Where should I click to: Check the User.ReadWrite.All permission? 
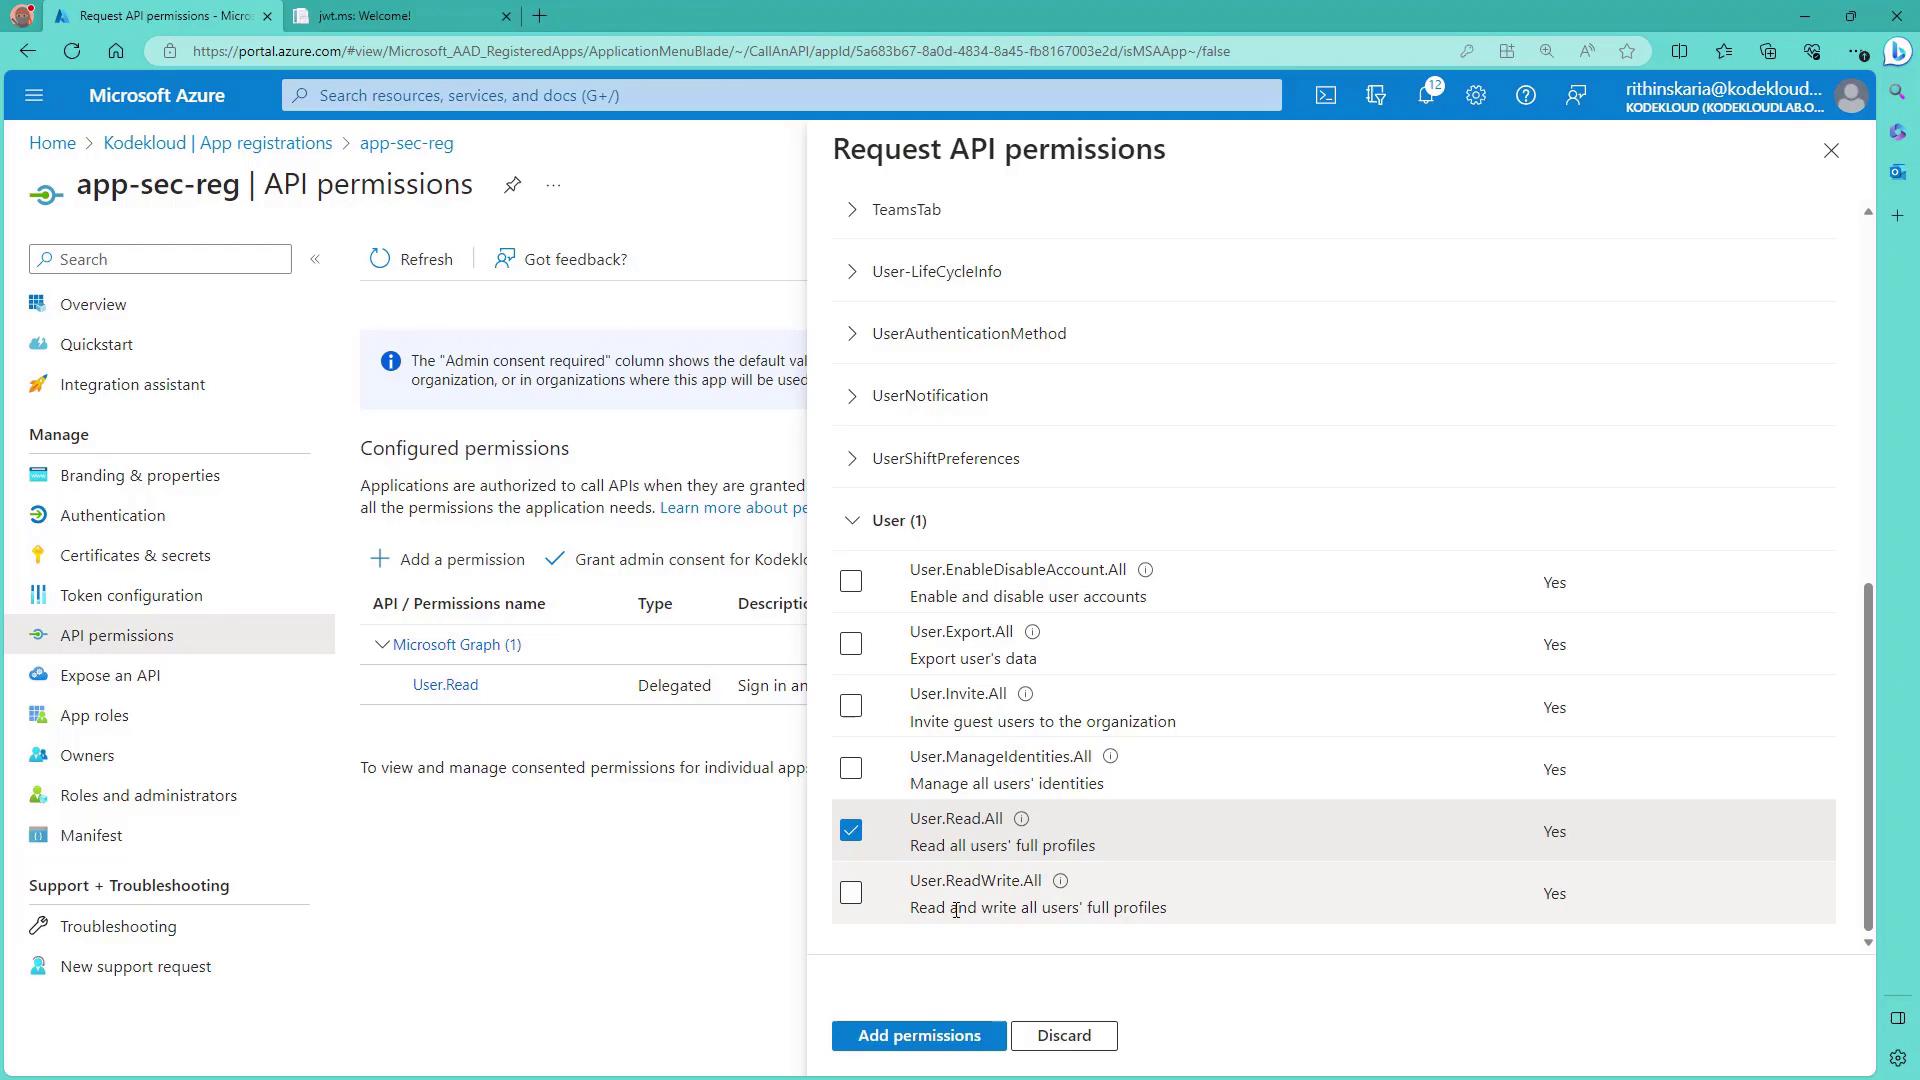[851, 893]
